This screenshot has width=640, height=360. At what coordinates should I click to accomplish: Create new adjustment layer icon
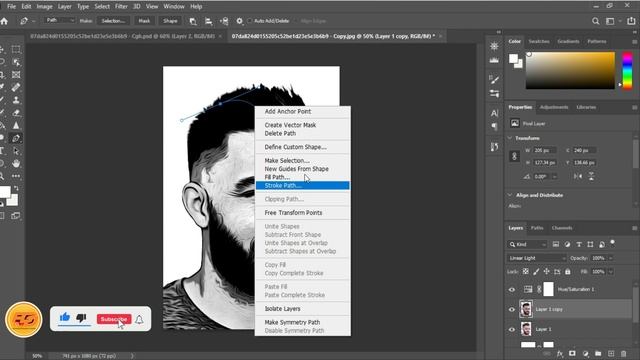(585, 354)
